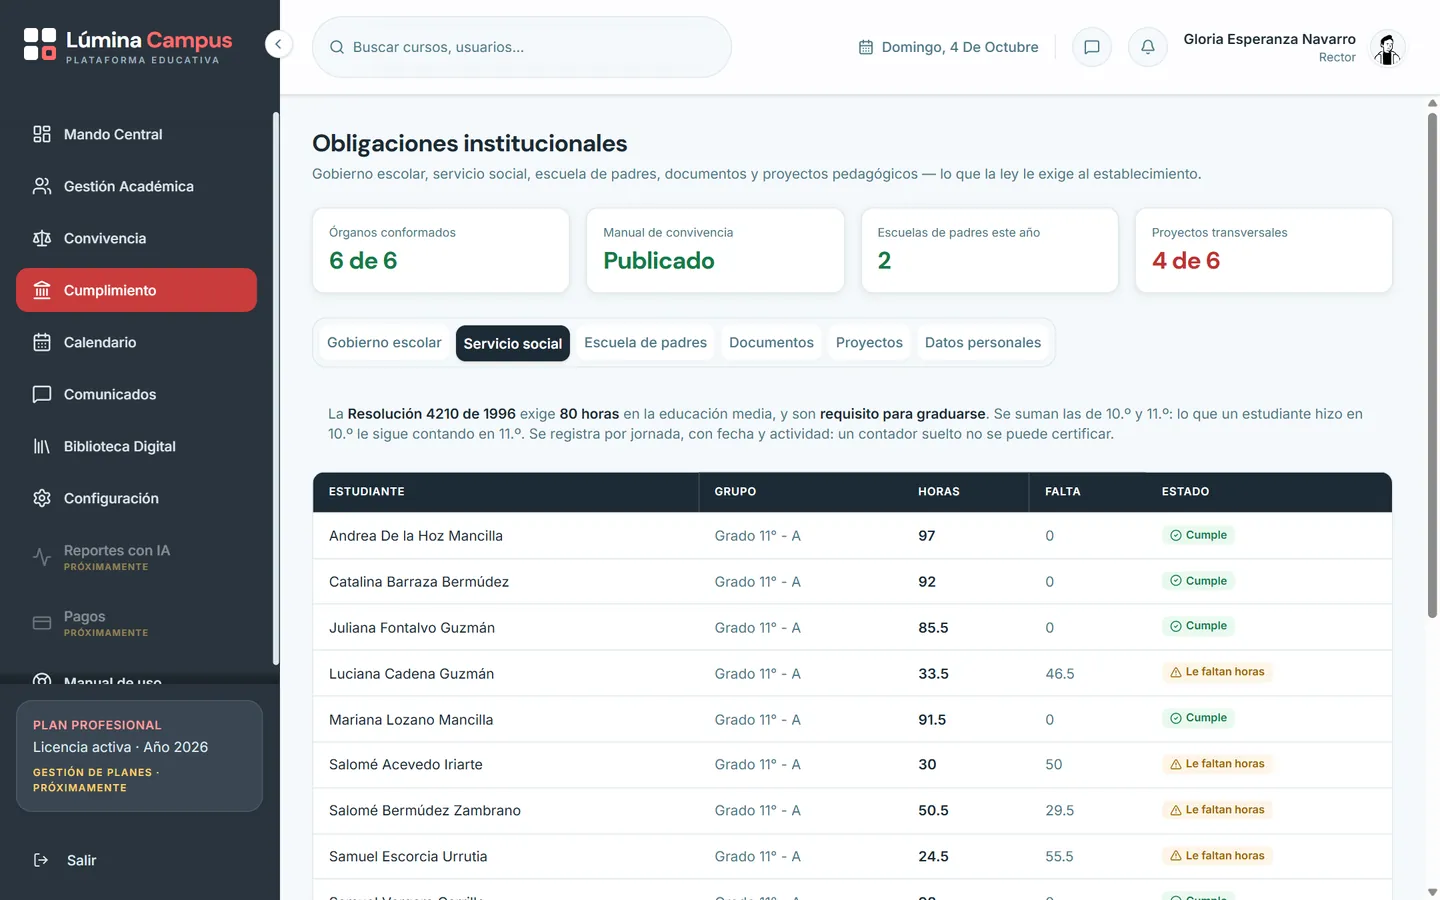Viewport: 1440px width, 900px height.
Task: Click the calendar icon beside the date
Action: coord(866,47)
